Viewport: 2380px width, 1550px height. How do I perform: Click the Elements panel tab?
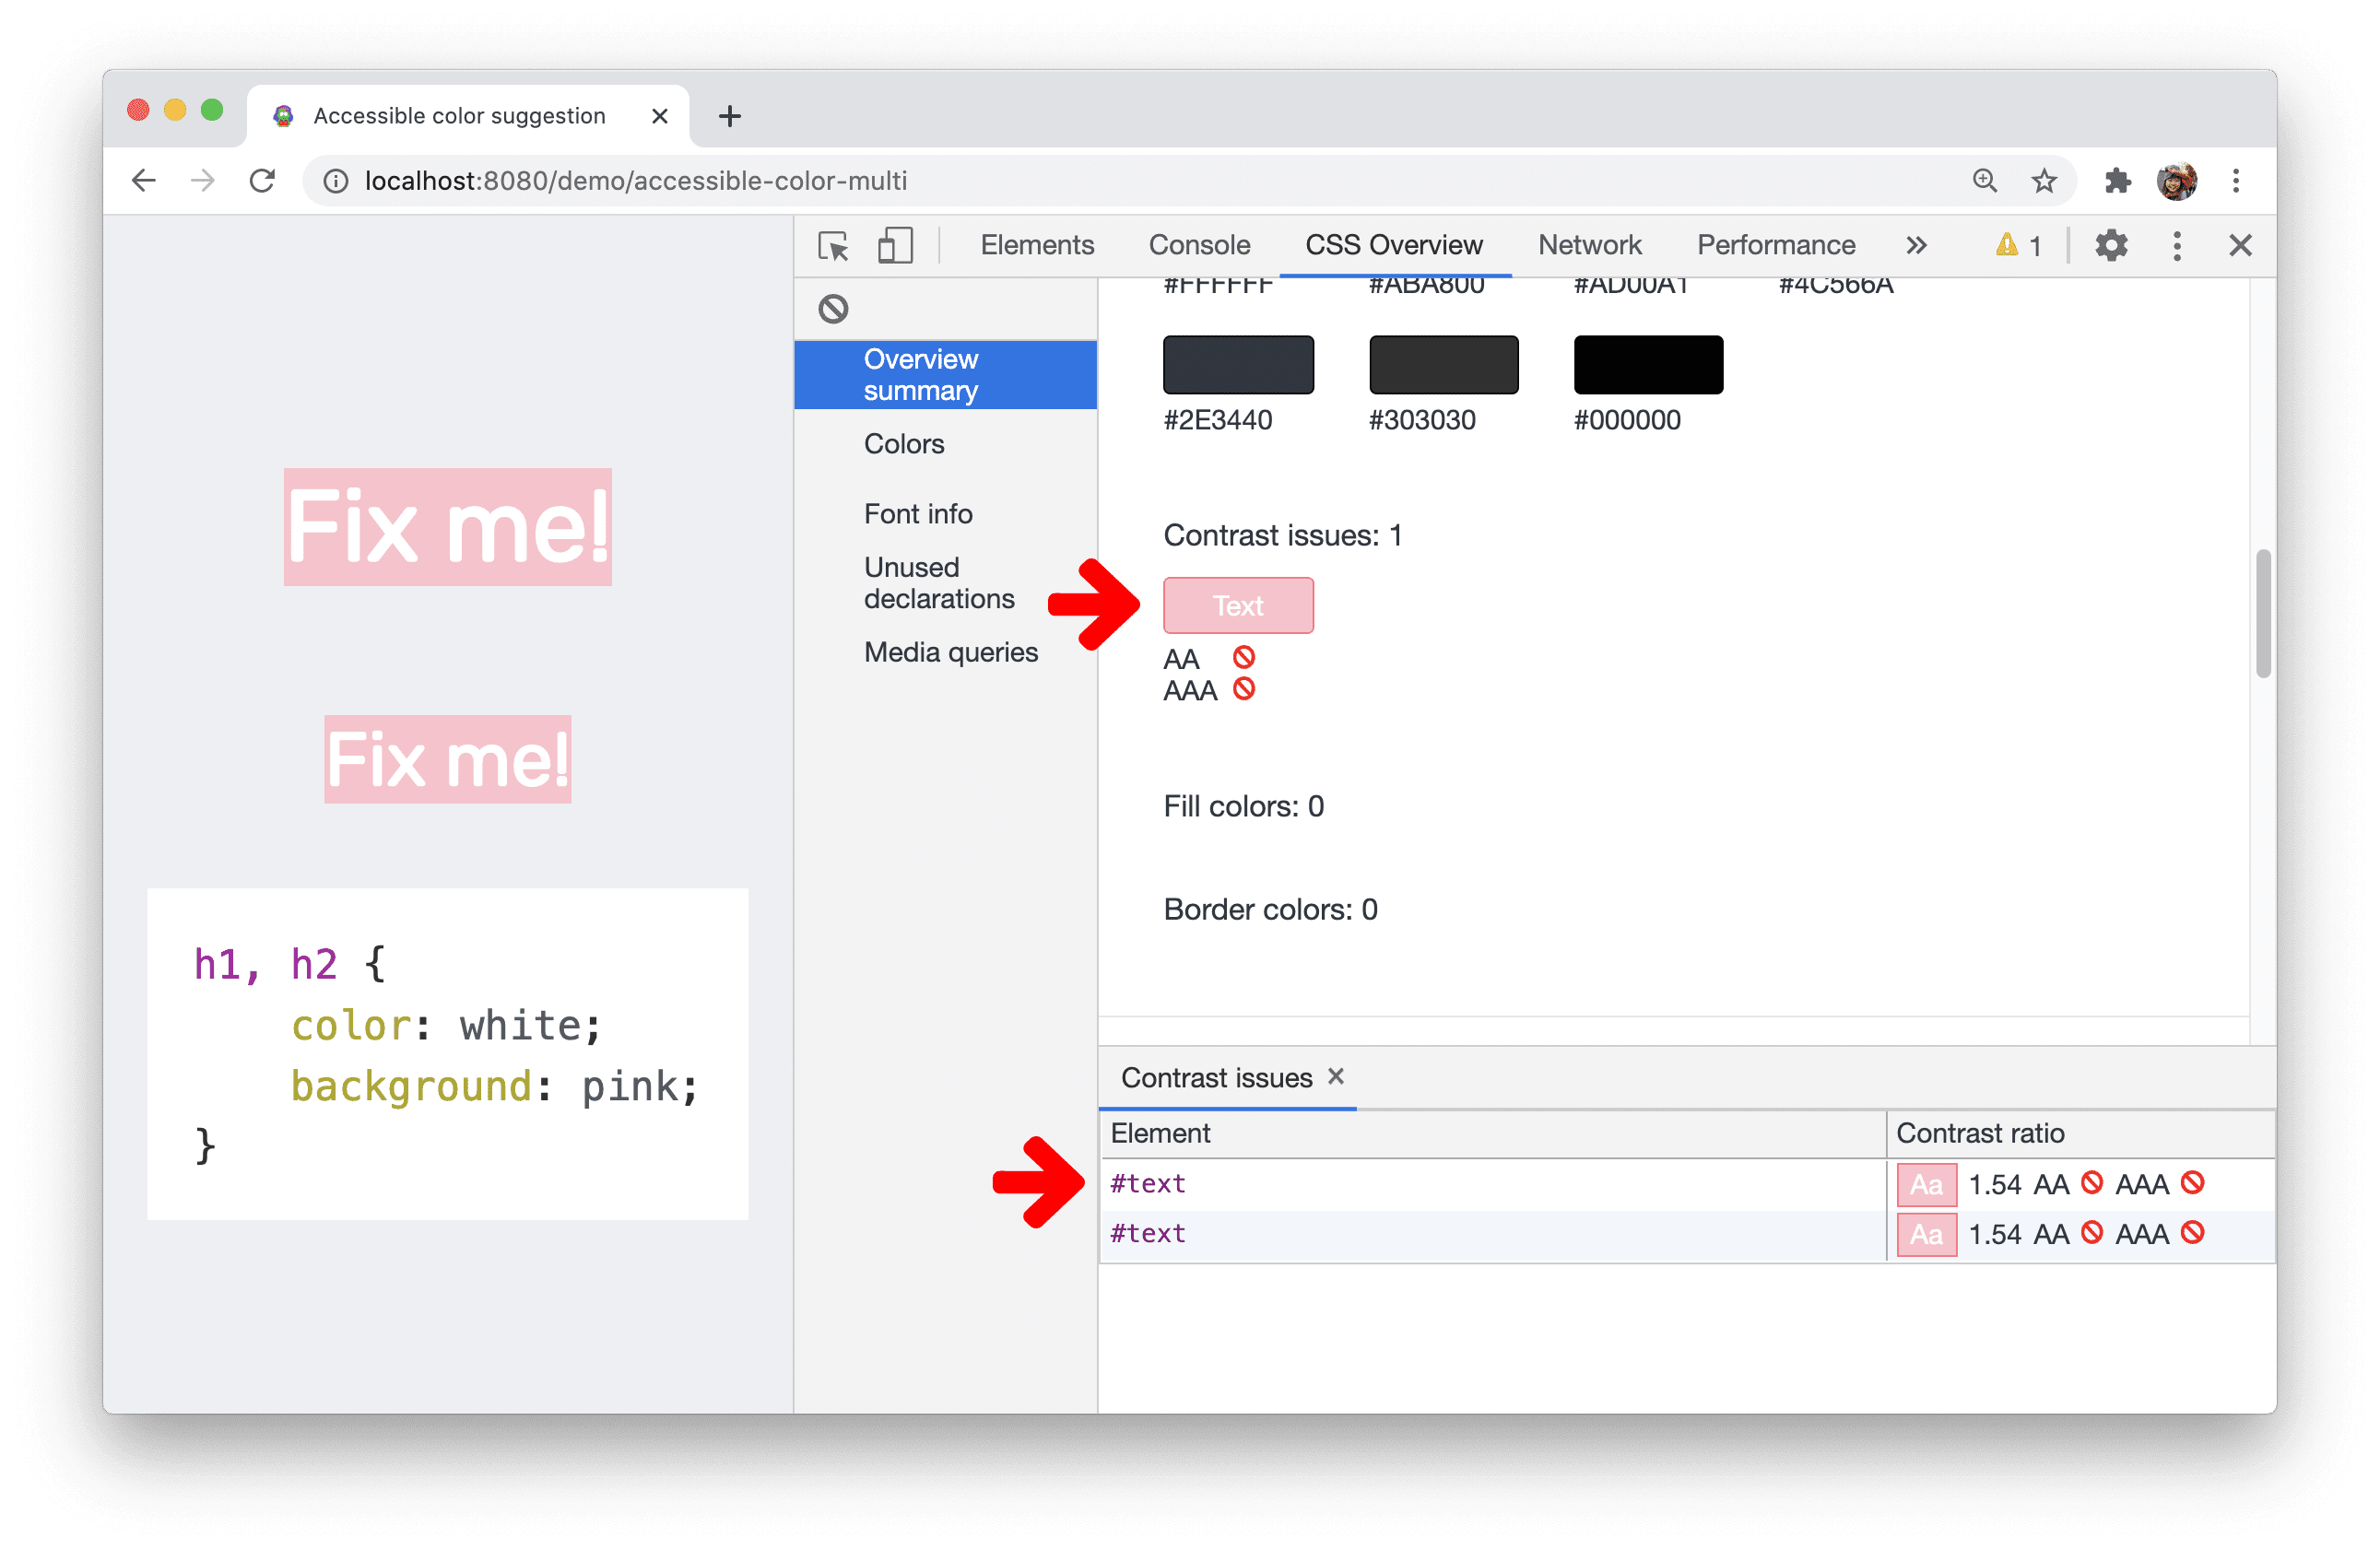1034,242
